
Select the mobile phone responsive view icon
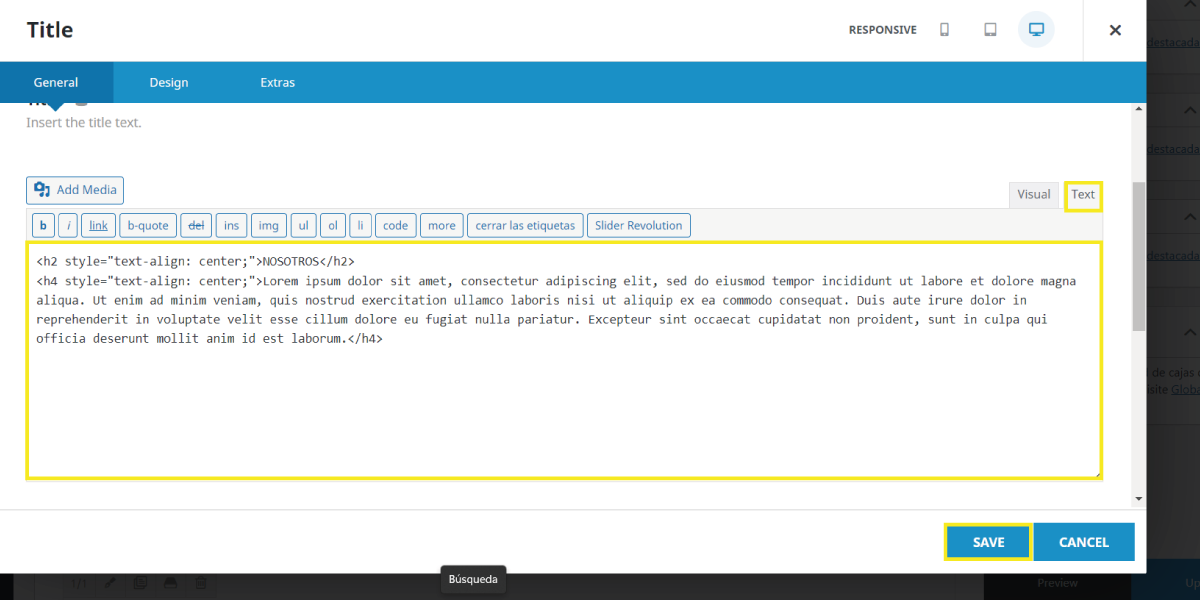click(x=944, y=30)
